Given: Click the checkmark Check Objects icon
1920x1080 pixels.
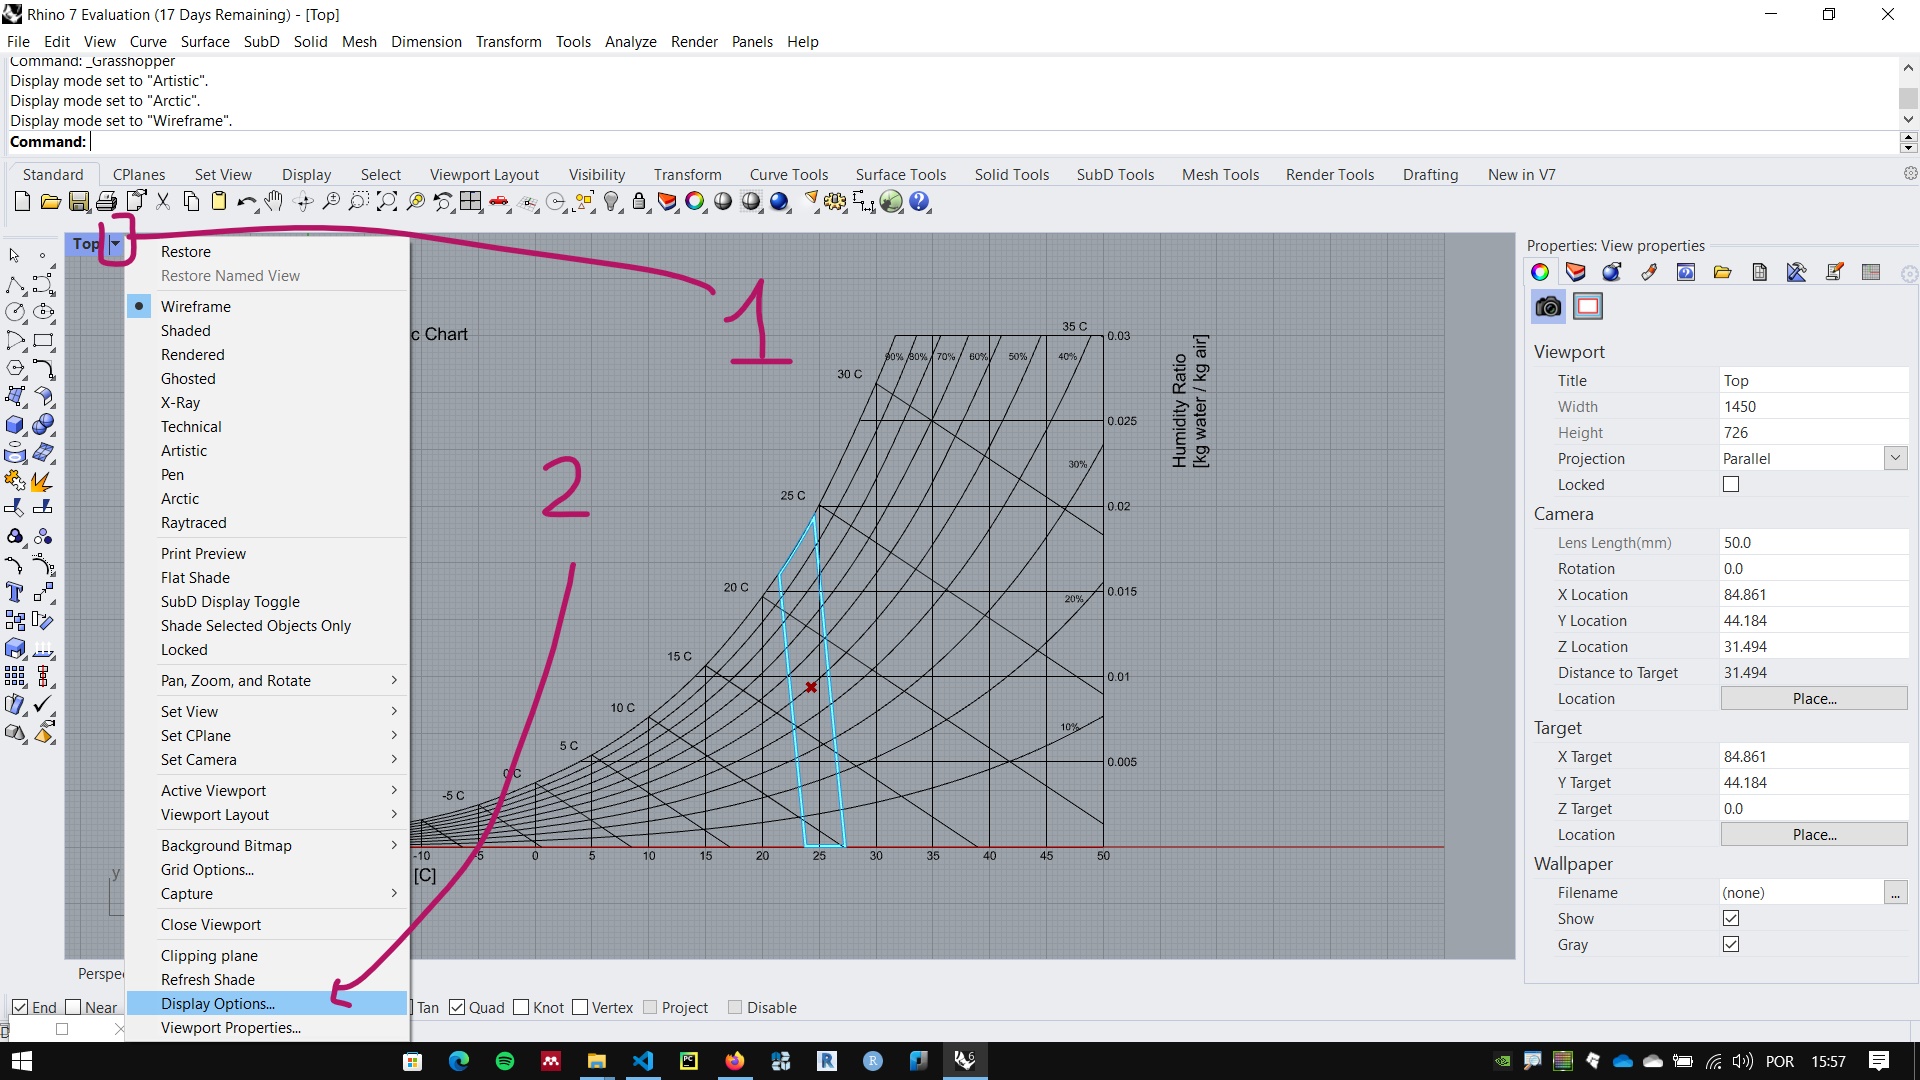Looking at the screenshot, I should tap(43, 705).
